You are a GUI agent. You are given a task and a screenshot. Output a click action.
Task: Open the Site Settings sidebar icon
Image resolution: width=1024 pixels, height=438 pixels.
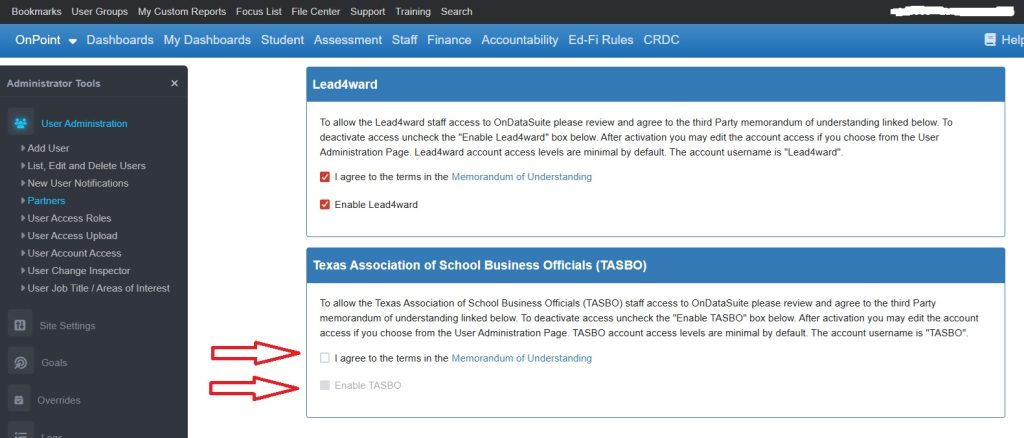[21, 325]
